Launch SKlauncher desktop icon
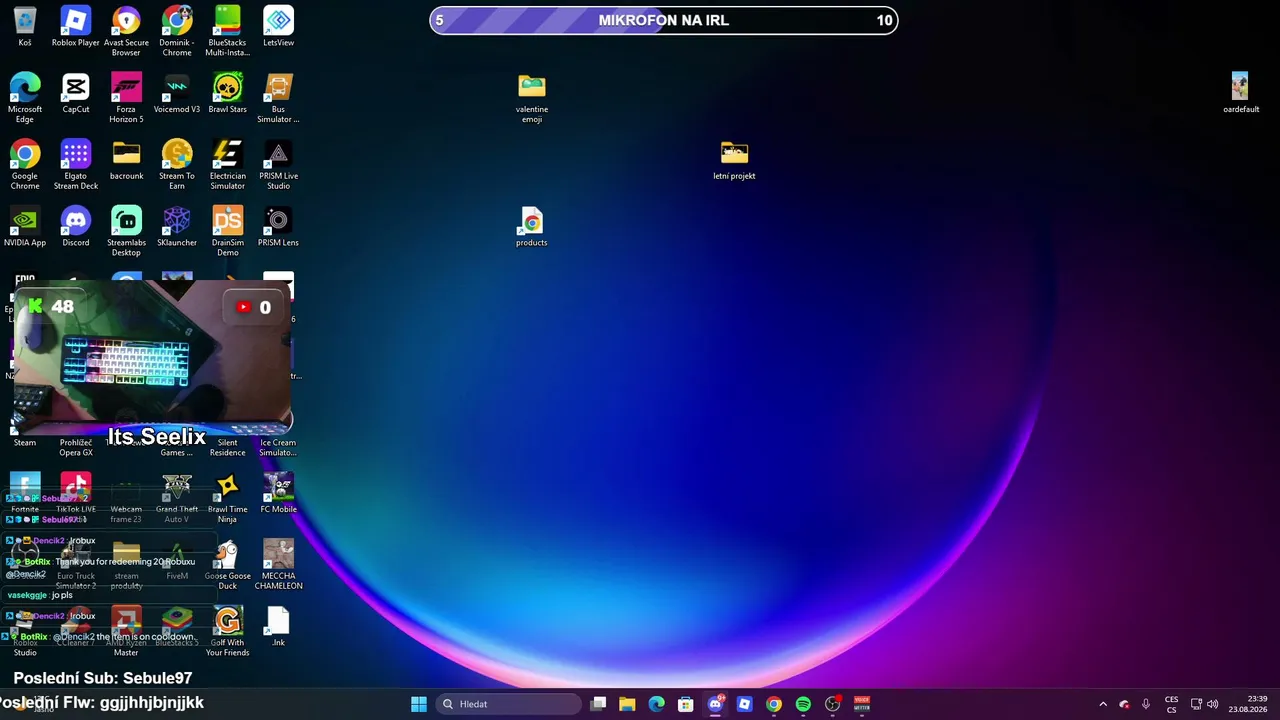This screenshot has height=720, width=1280. [177, 227]
